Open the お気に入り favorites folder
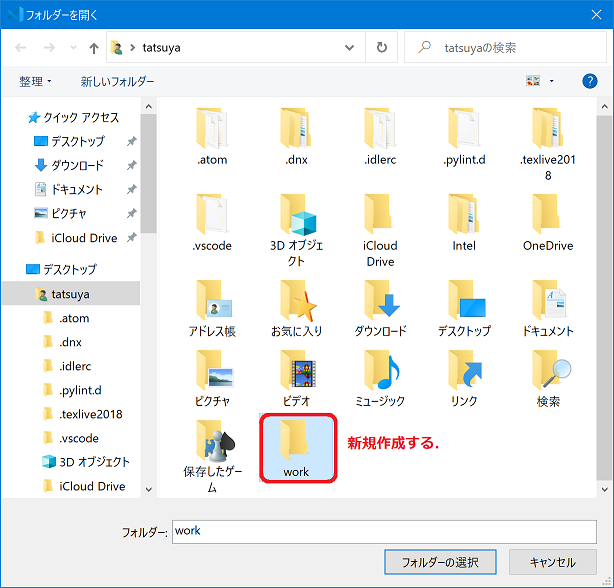Screen dimensions: 614x588 [x=296, y=300]
